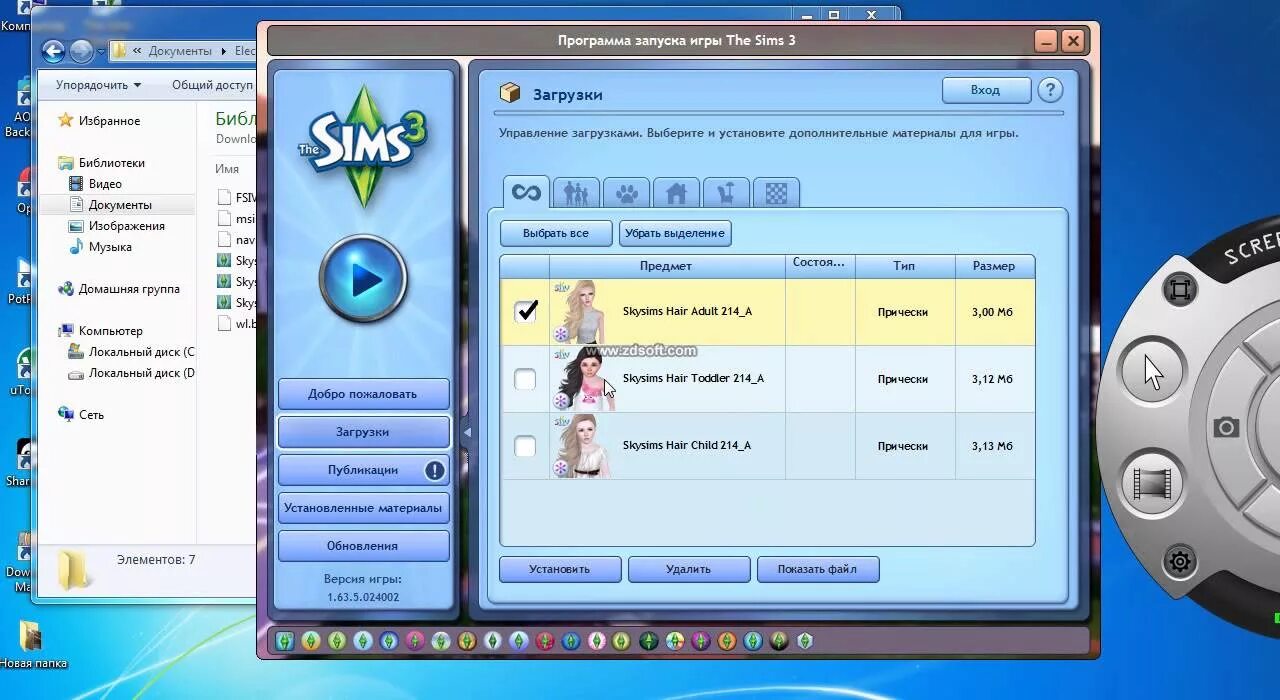This screenshot has height=700, width=1280.
Task: Click the Sims 3 logo
Action: coord(364,148)
